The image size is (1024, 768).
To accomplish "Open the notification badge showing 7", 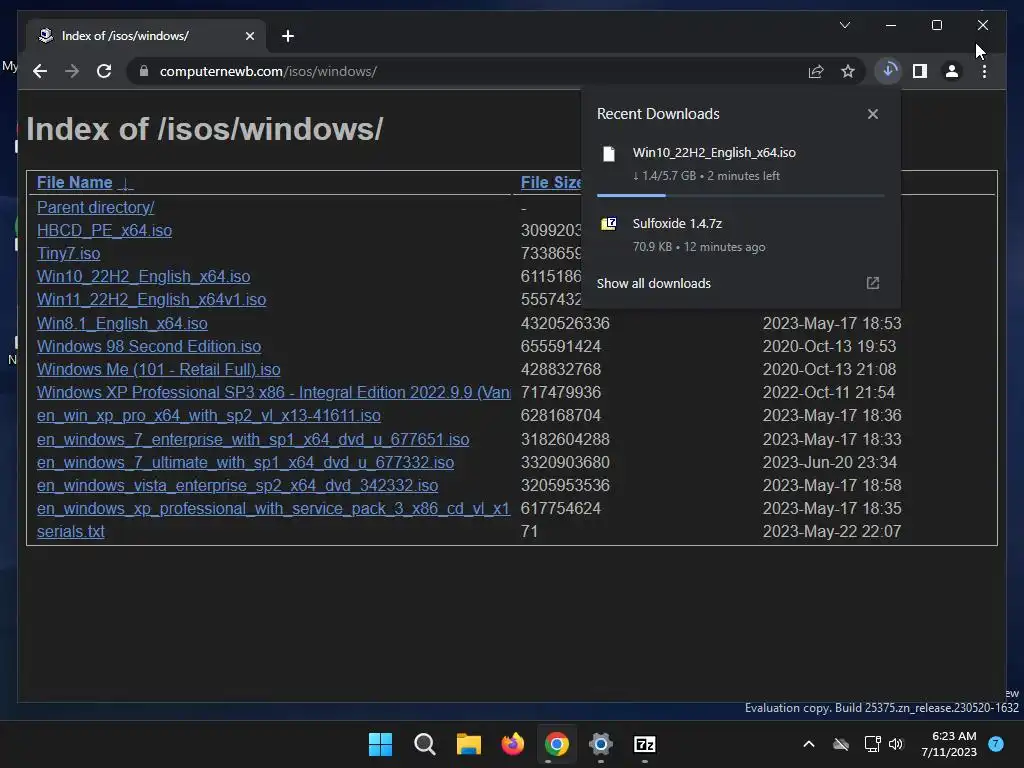I will tap(996, 744).
